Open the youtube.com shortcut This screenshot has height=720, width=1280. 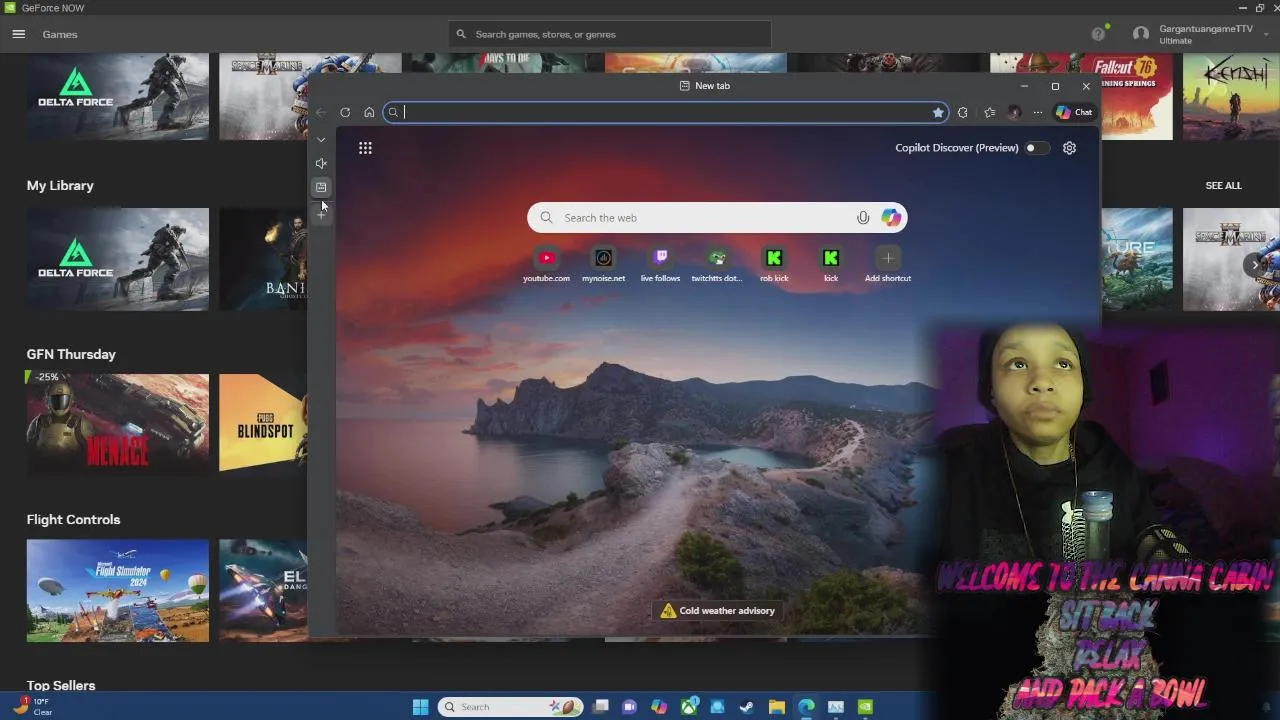tap(546, 264)
